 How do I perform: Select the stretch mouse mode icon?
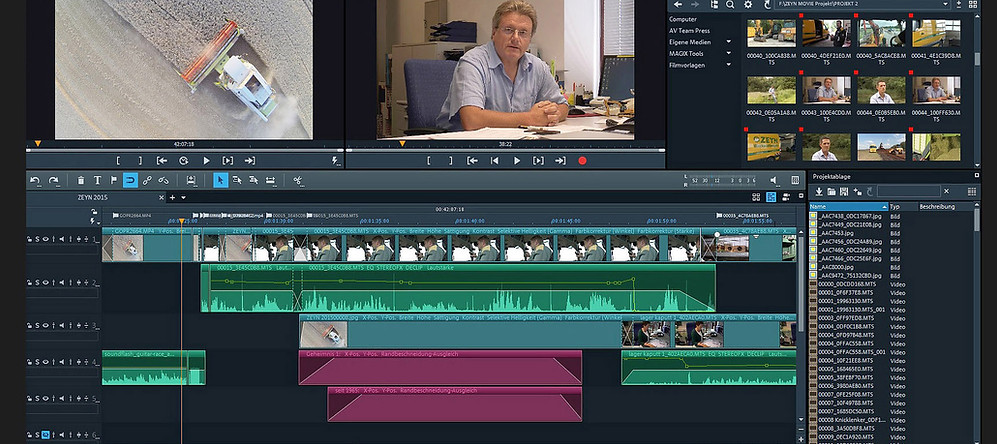[270, 181]
